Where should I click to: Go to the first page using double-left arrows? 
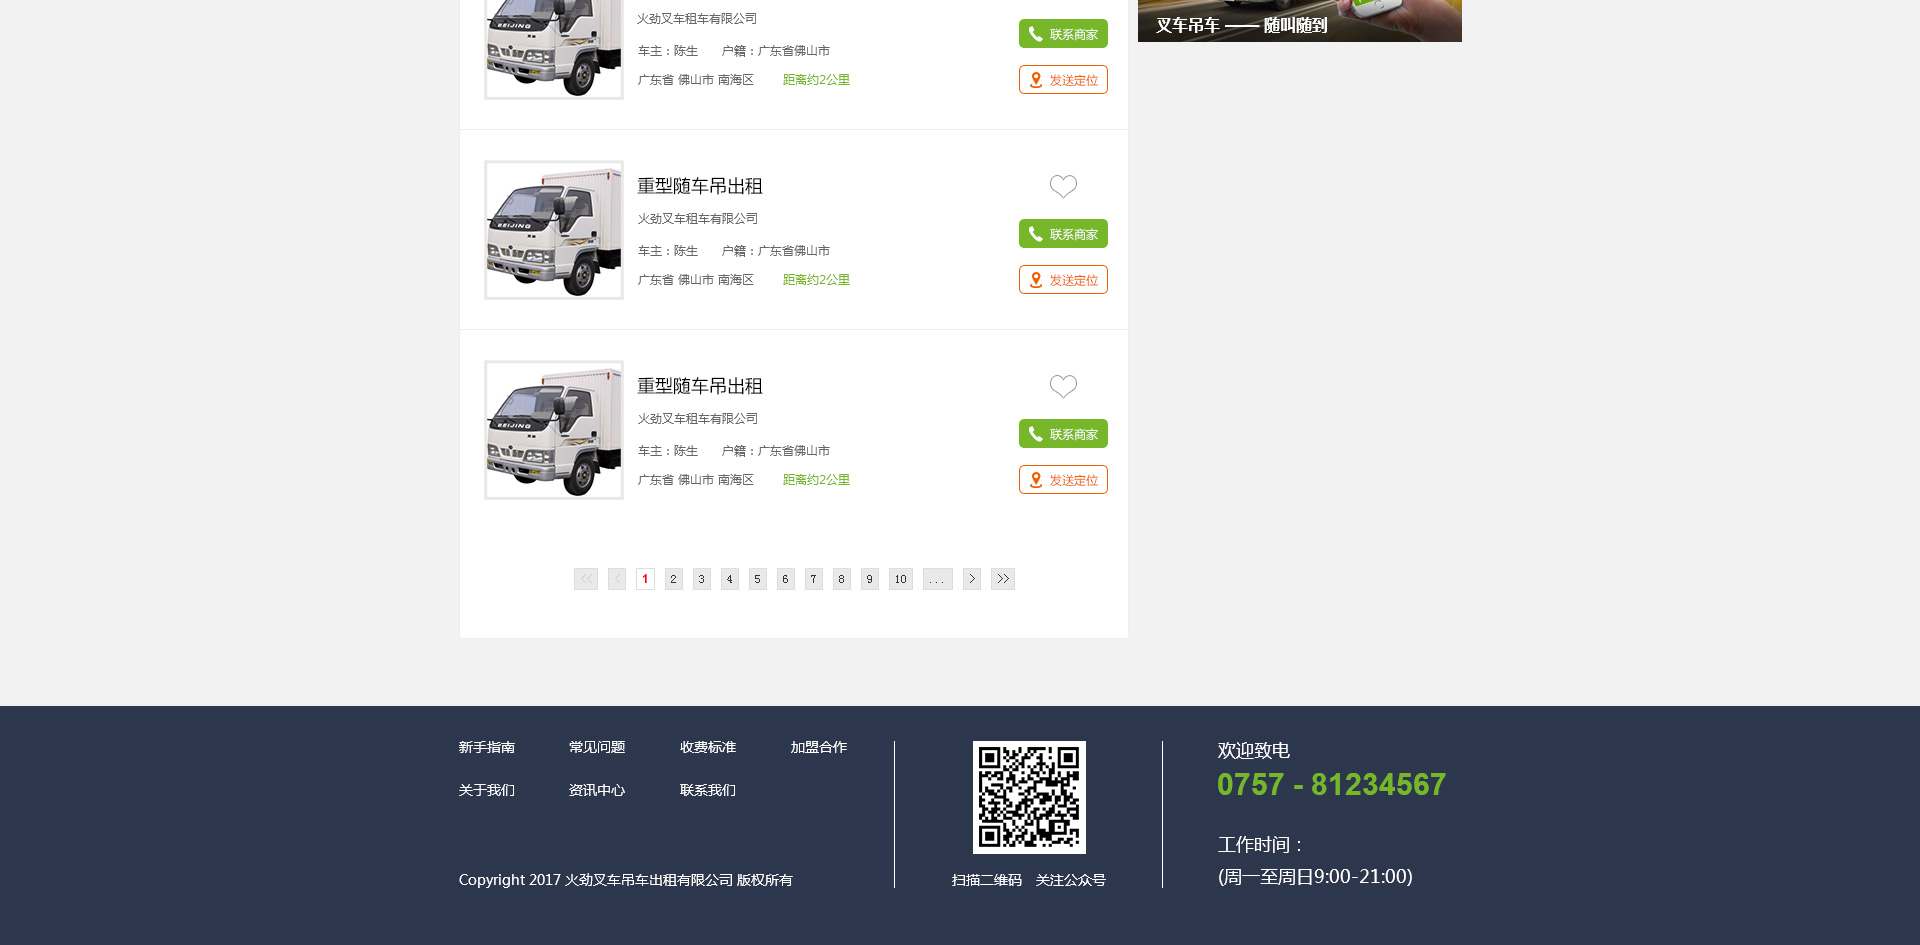(586, 579)
